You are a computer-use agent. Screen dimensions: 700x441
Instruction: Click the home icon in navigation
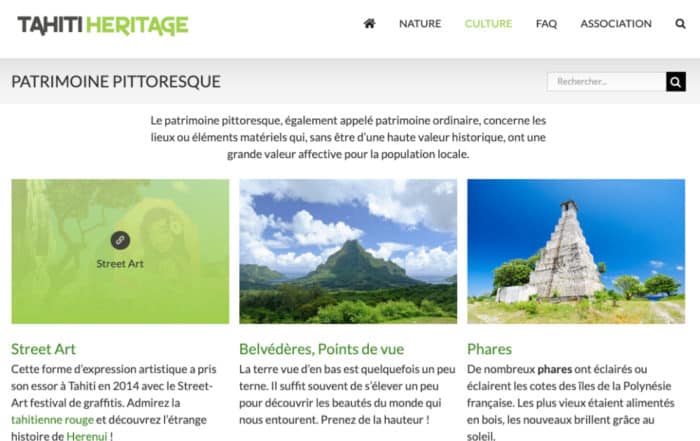coord(369,23)
